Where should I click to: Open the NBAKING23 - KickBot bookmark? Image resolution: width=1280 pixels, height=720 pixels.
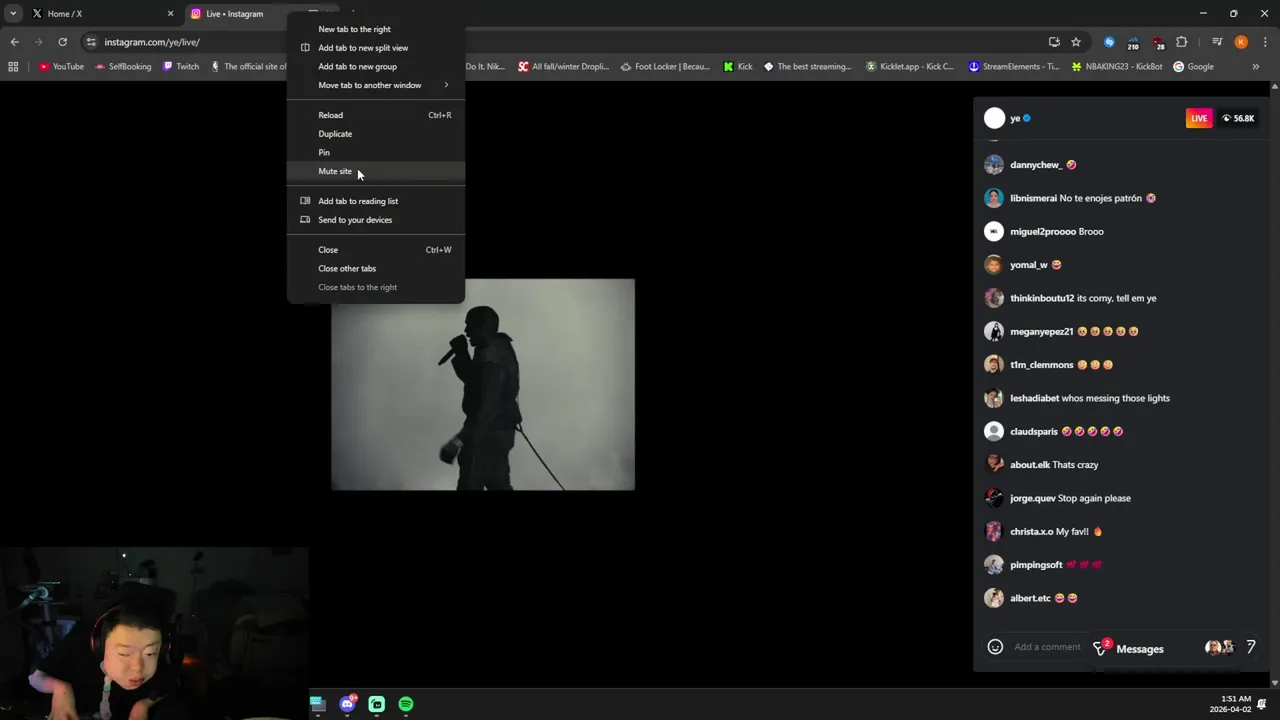pyautogui.click(x=1117, y=67)
